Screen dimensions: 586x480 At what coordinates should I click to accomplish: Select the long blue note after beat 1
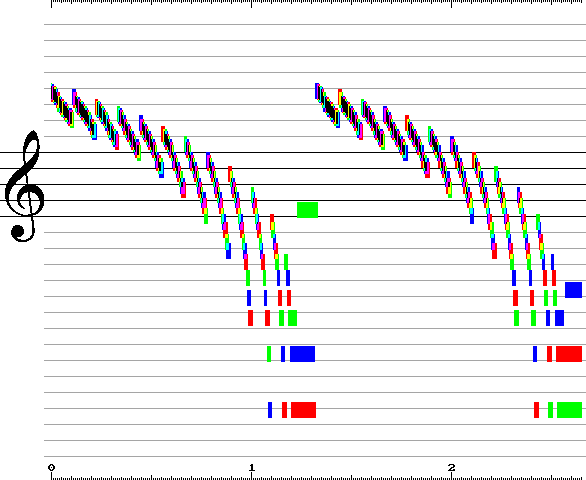(302, 354)
